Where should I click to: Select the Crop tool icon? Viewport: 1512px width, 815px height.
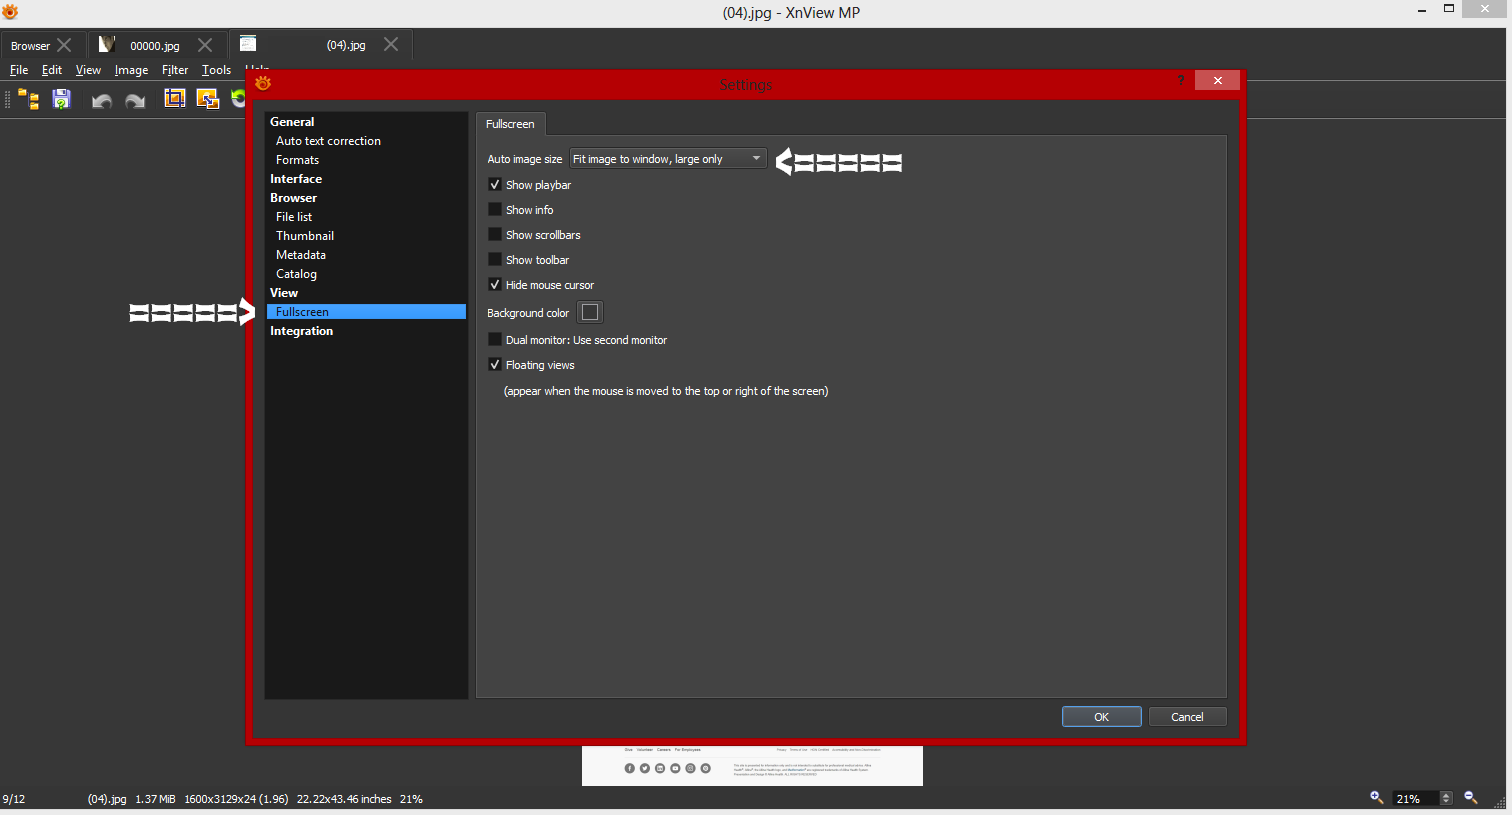coord(175,98)
